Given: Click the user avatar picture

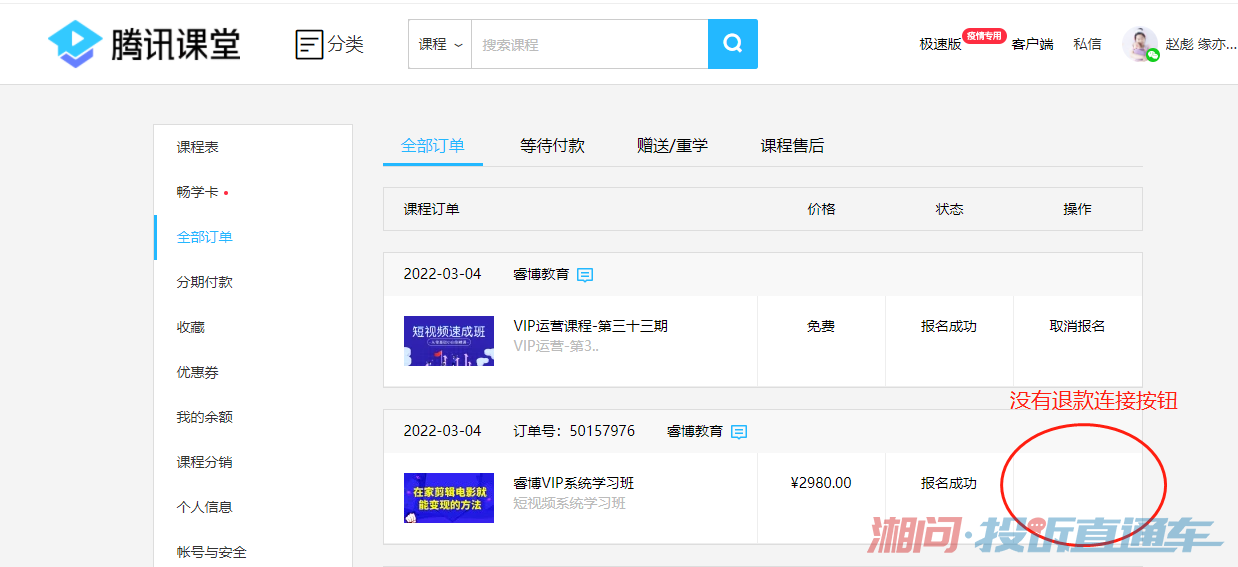Looking at the screenshot, I should coord(1139,44).
